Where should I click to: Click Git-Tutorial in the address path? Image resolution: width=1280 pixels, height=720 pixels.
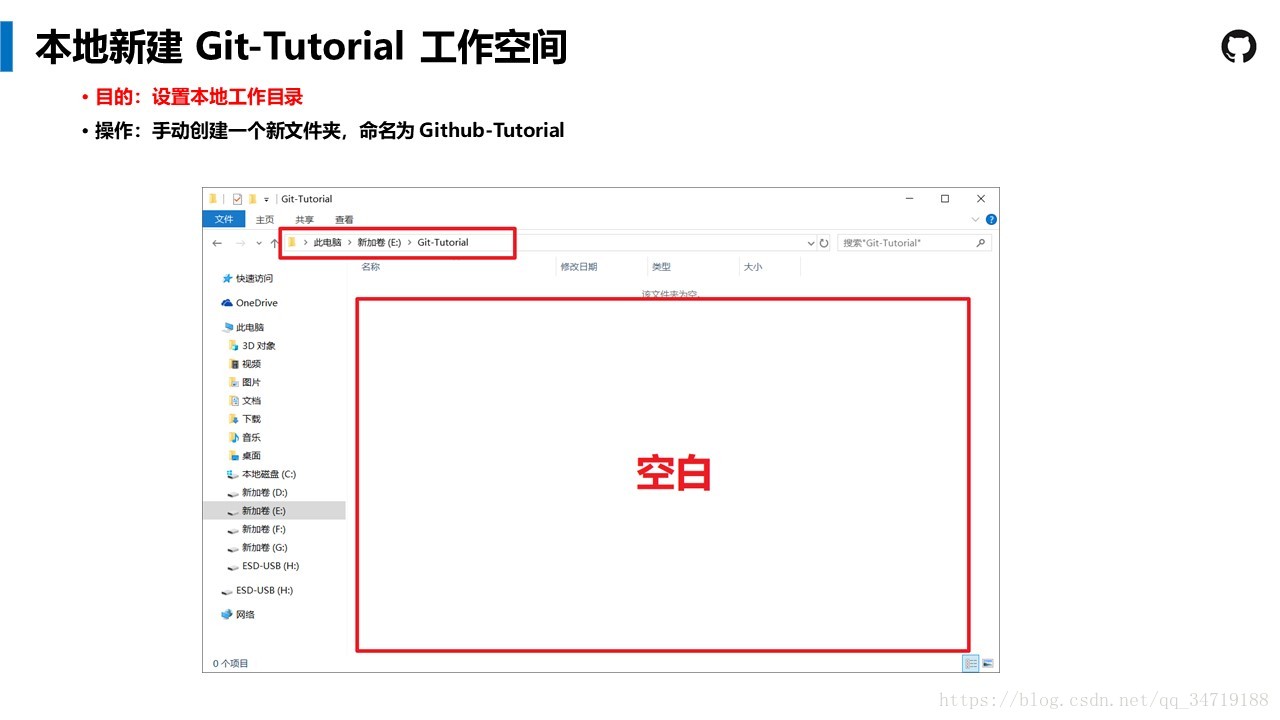443,243
